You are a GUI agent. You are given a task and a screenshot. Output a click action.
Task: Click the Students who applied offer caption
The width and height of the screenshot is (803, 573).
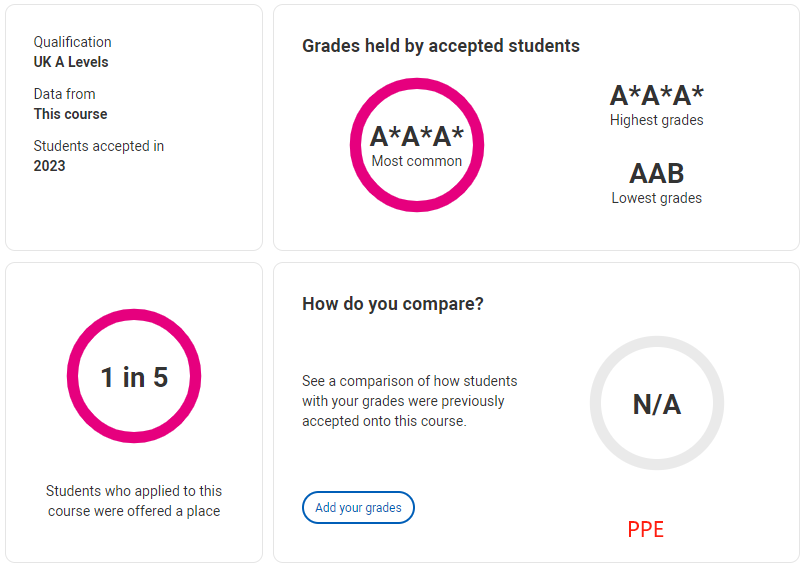pos(134,501)
